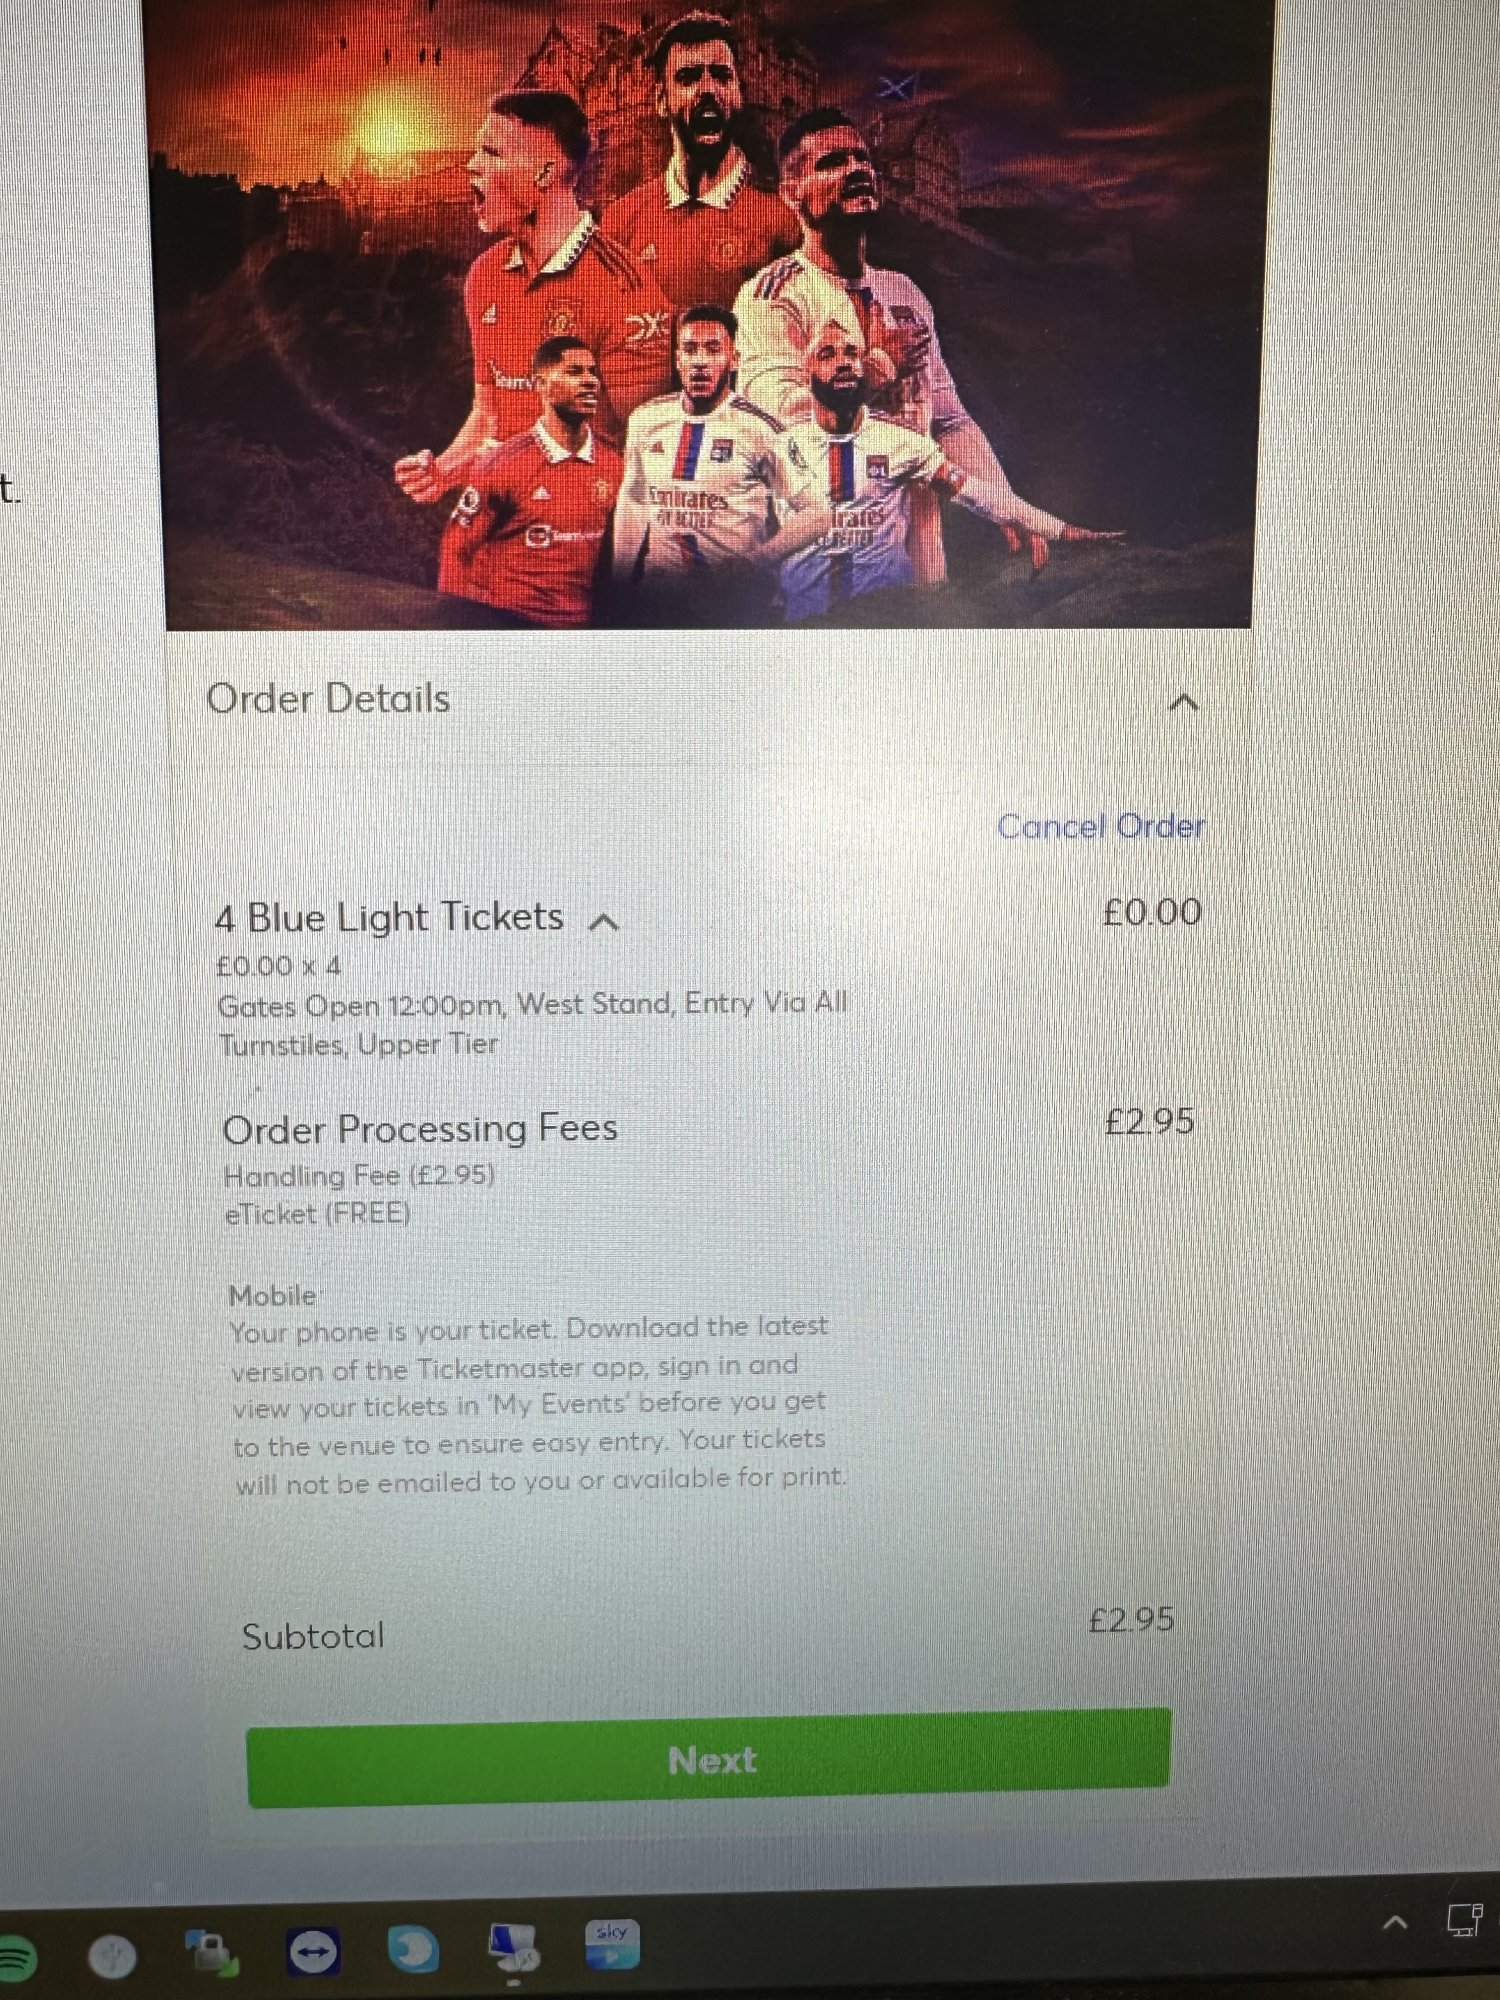Open the TeamViewer taskbar icon
The image size is (1500, 2000).
click(313, 1951)
